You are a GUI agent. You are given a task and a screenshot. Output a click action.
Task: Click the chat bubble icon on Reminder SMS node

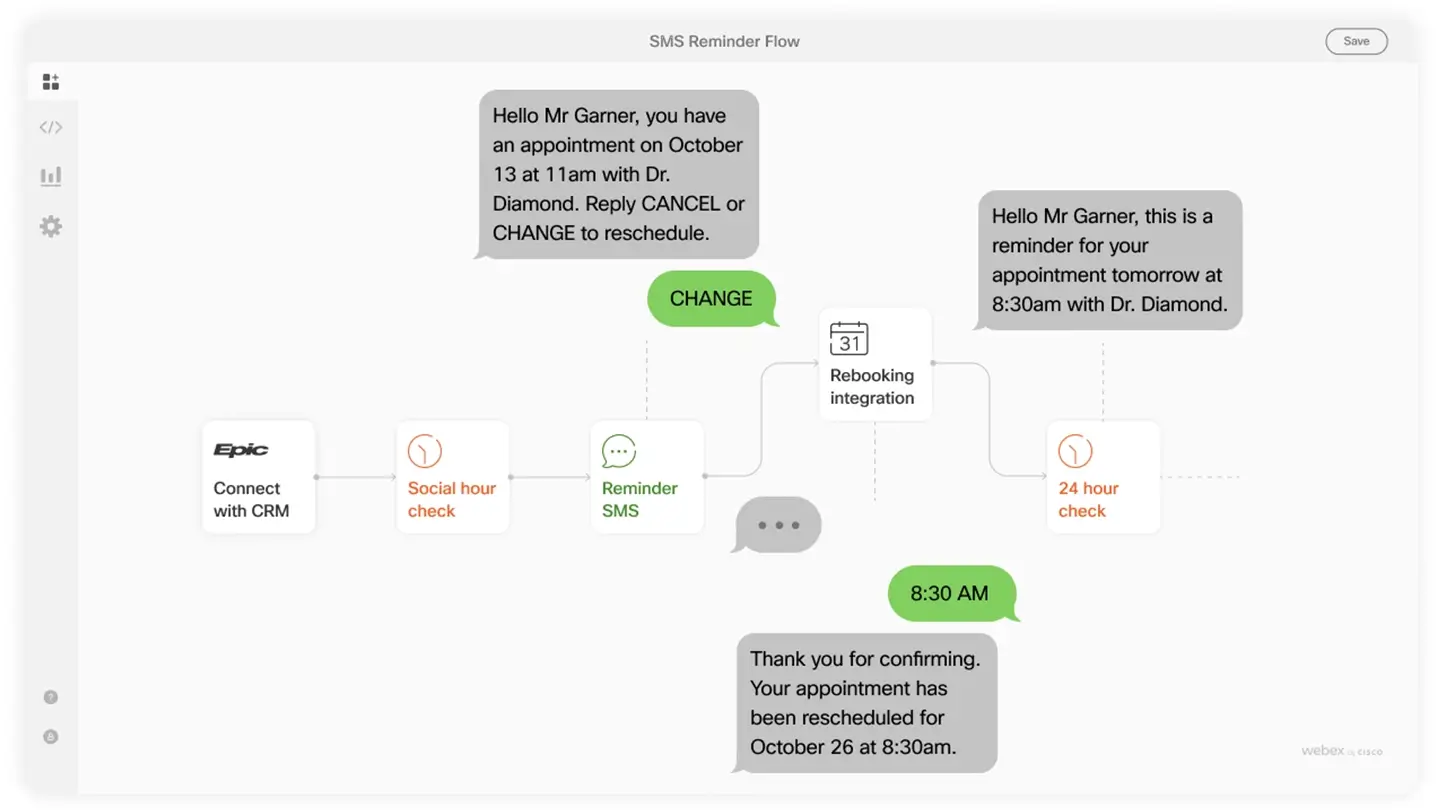click(618, 452)
